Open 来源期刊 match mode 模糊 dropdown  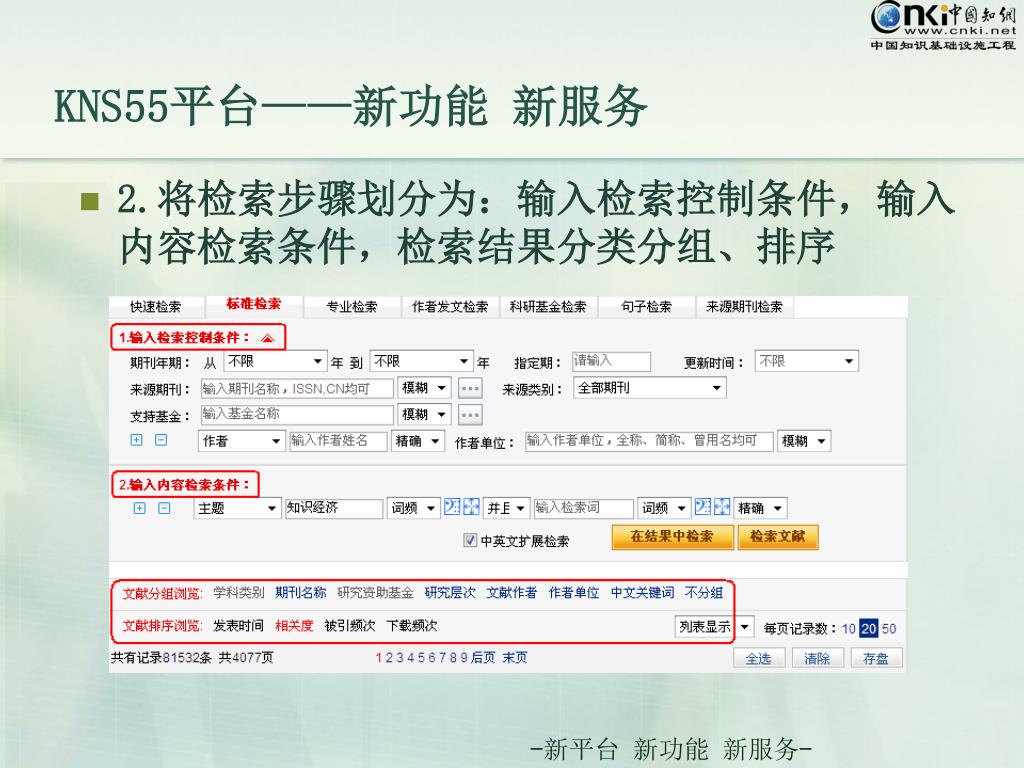click(424, 388)
